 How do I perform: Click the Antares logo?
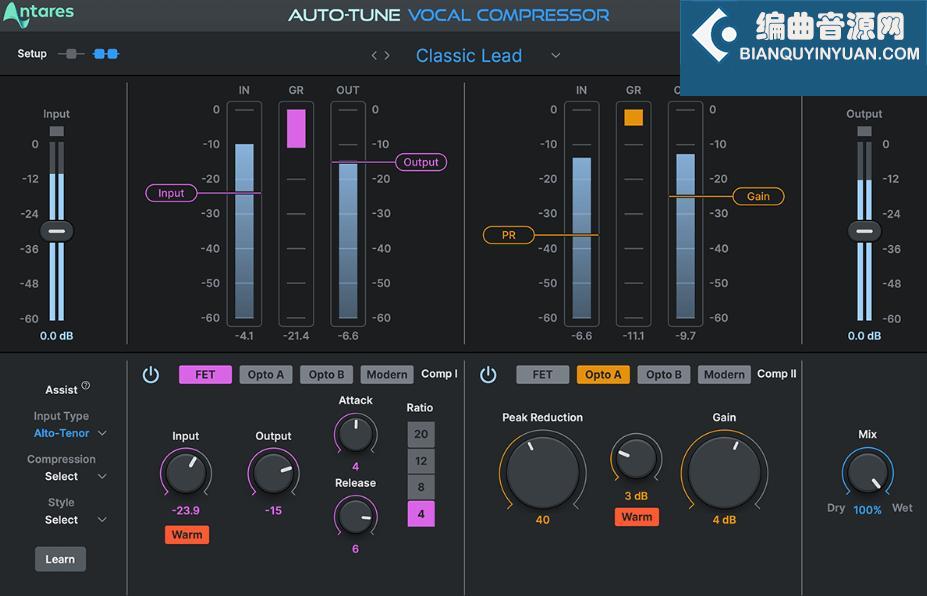coord(38,15)
